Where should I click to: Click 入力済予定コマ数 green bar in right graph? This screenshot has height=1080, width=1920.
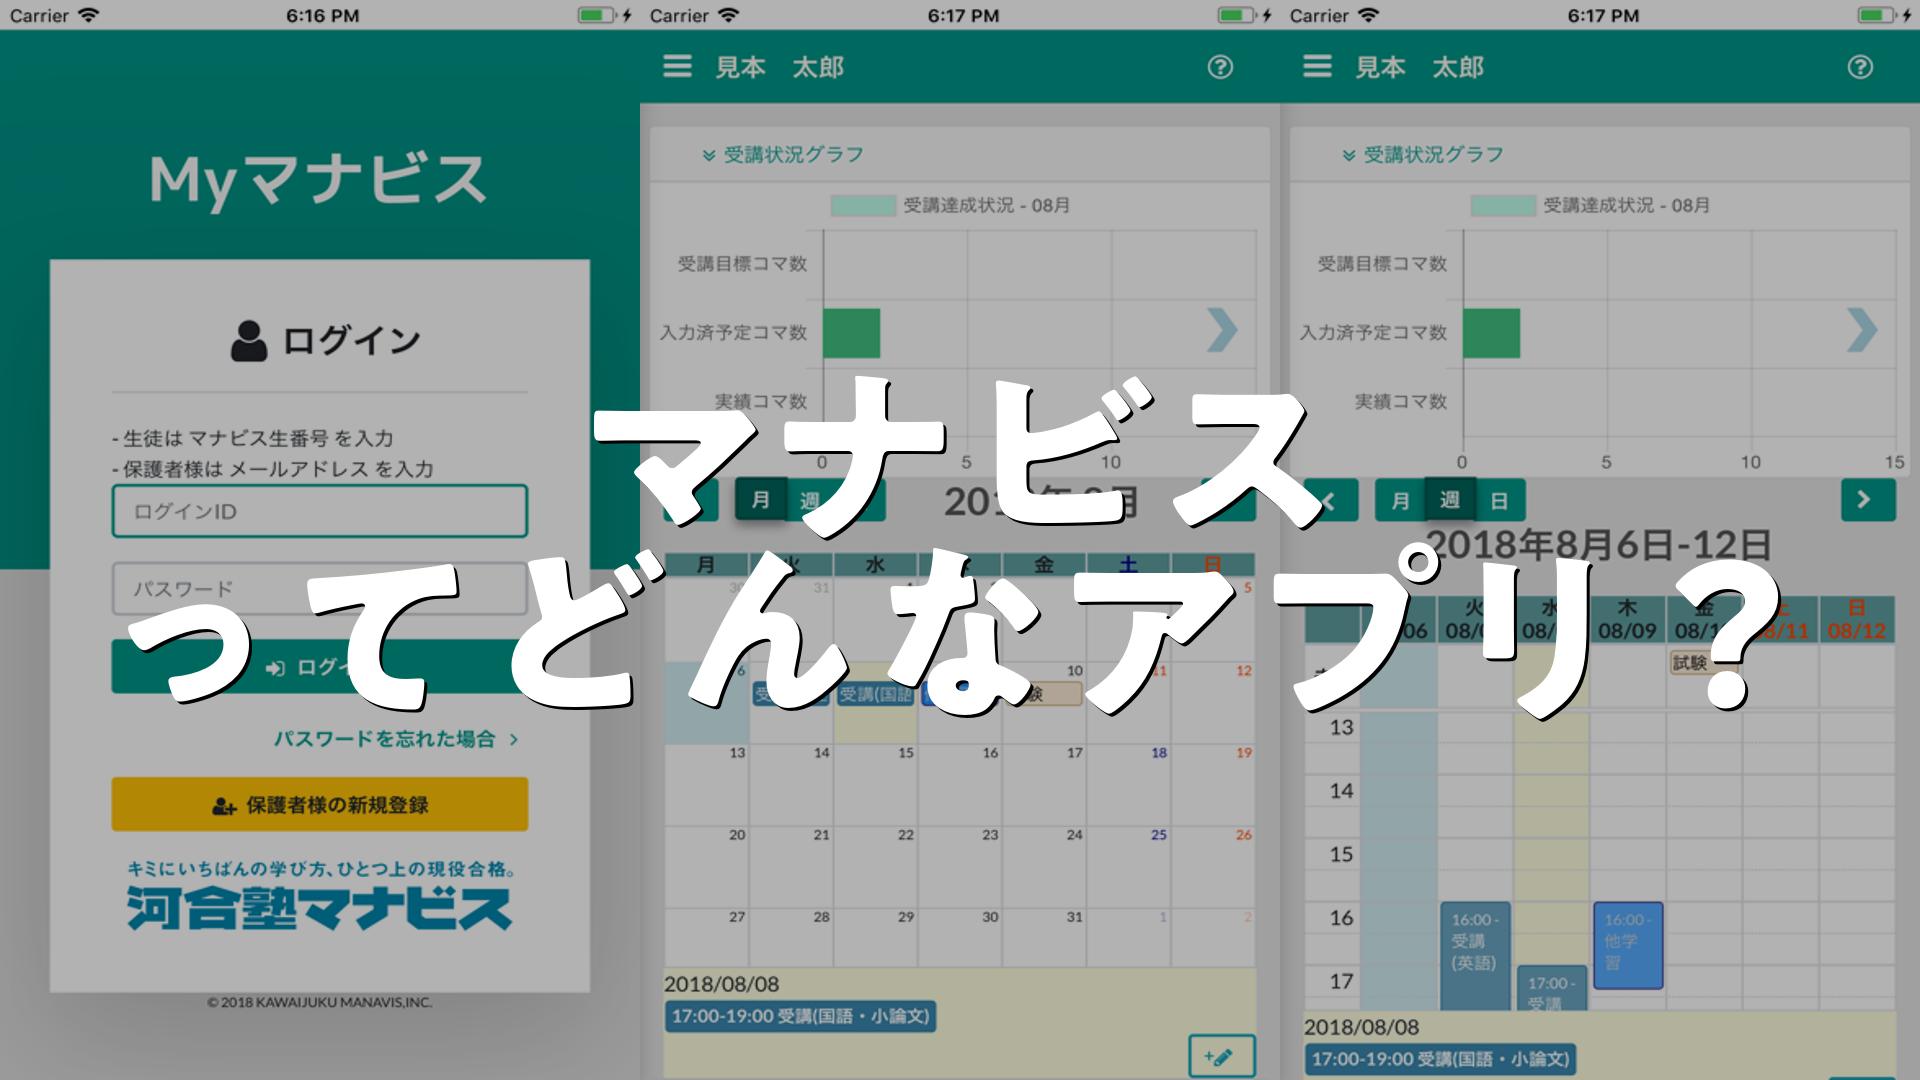click(x=1491, y=333)
